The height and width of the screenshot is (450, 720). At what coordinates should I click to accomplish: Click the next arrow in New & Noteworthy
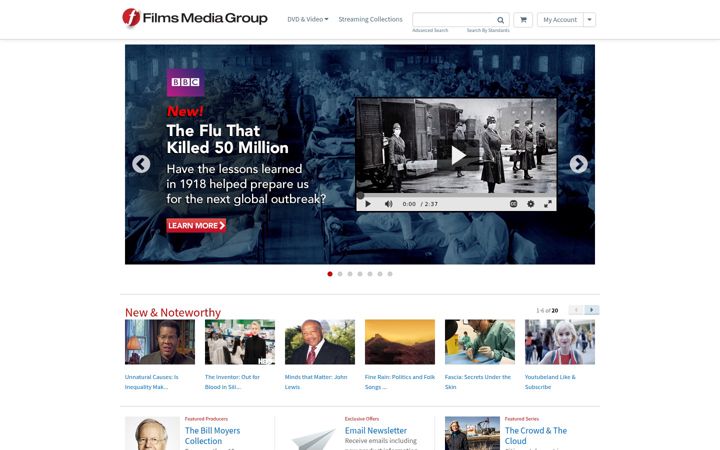pyautogui.click(x=591, y=310)
